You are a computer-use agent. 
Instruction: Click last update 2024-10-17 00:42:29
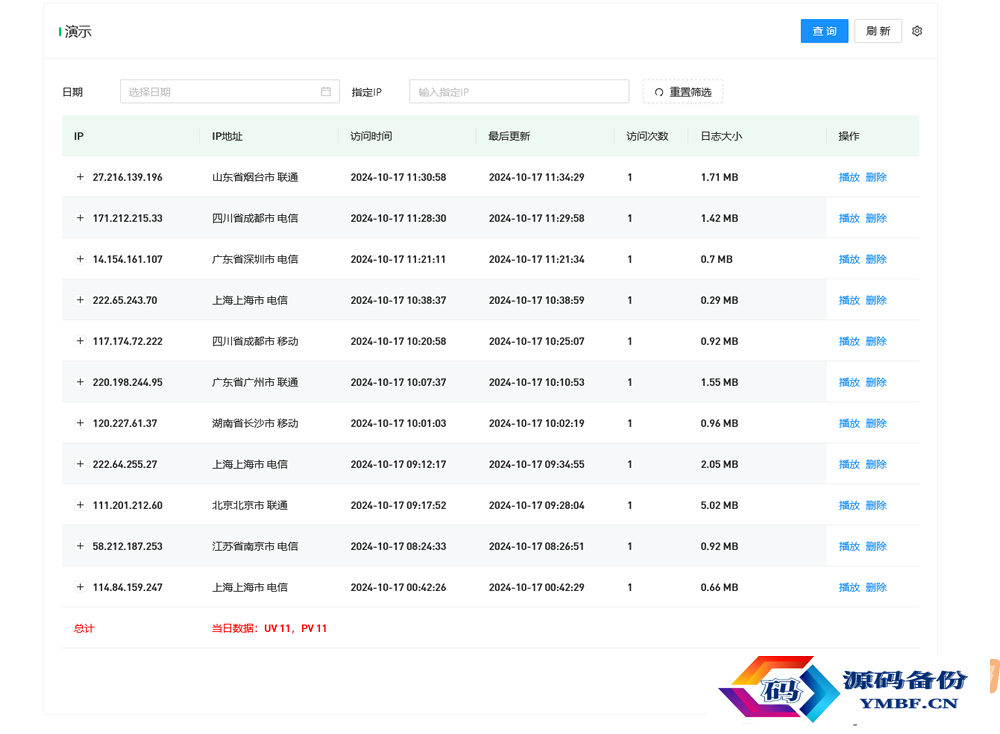tap(536, 587)
